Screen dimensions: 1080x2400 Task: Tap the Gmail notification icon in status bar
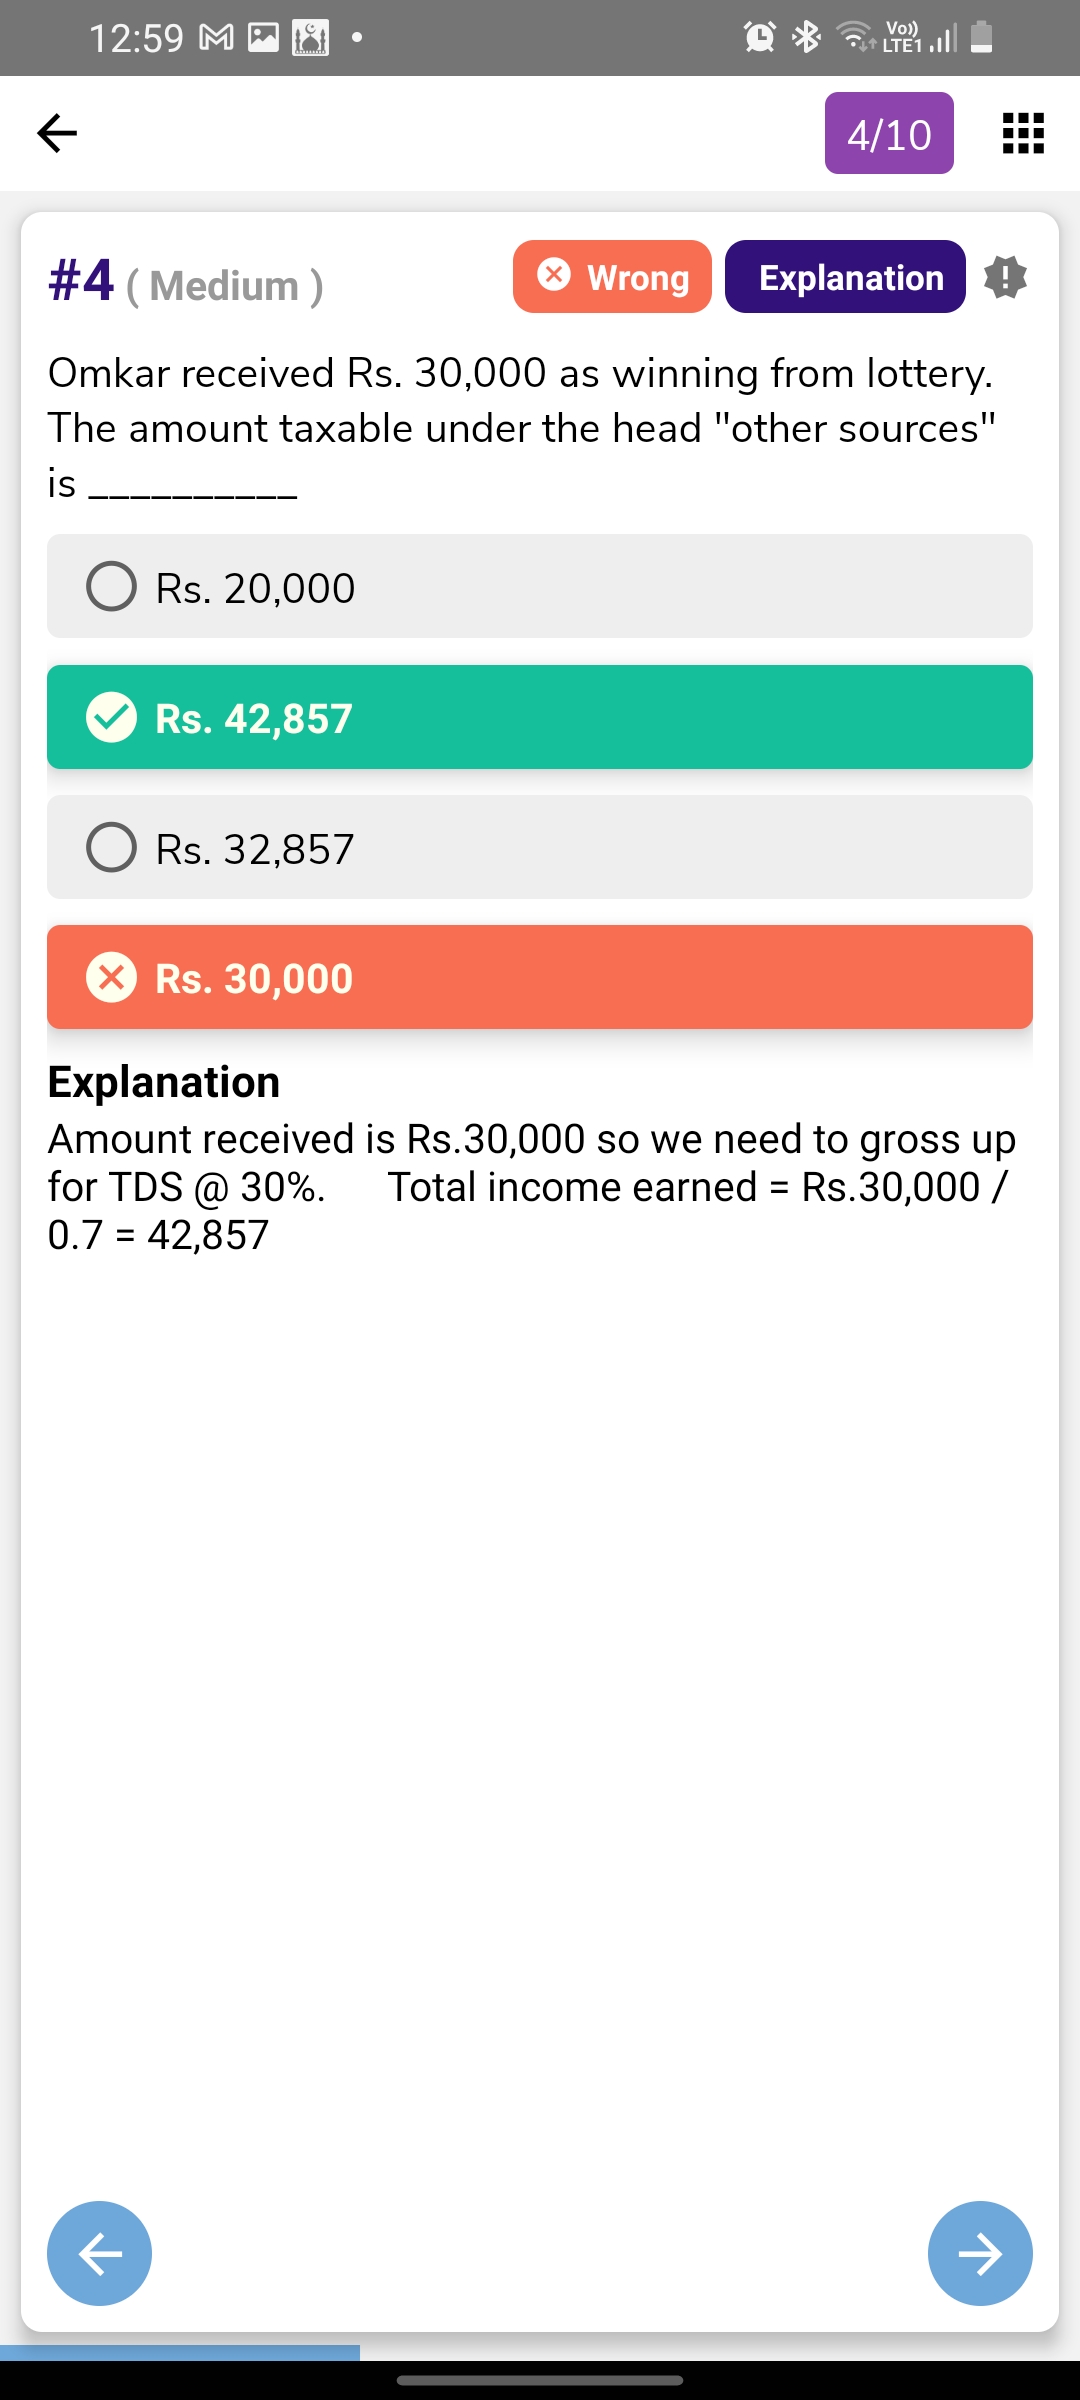[x=217, y=38]
